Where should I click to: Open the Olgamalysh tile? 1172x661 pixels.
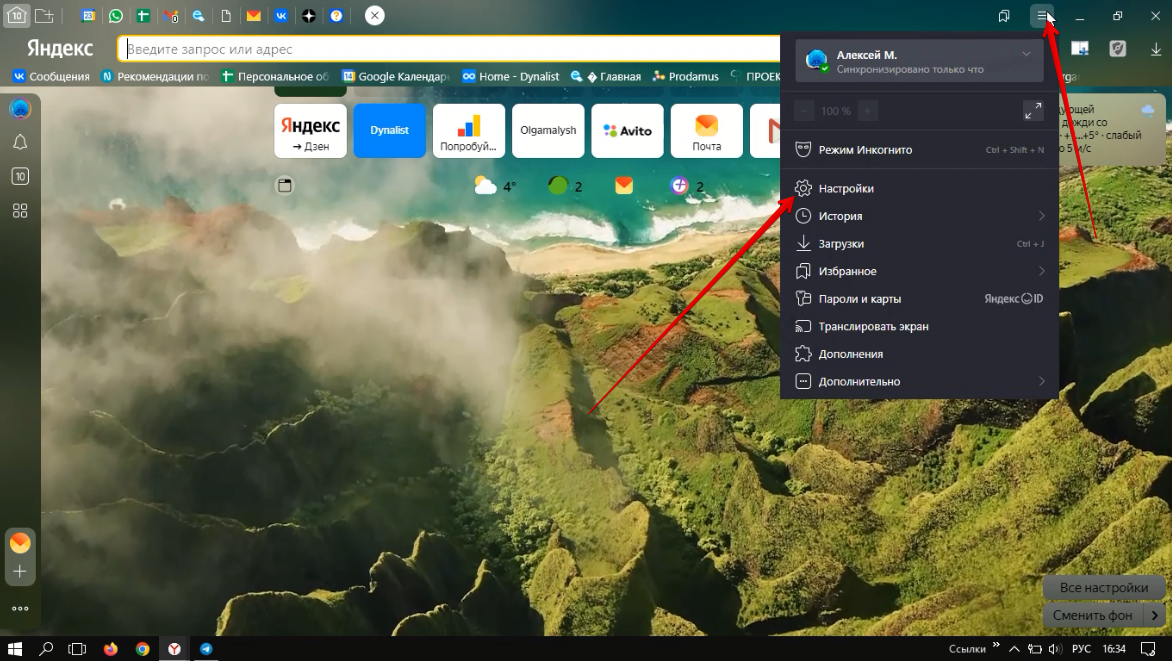click(548, 131)
